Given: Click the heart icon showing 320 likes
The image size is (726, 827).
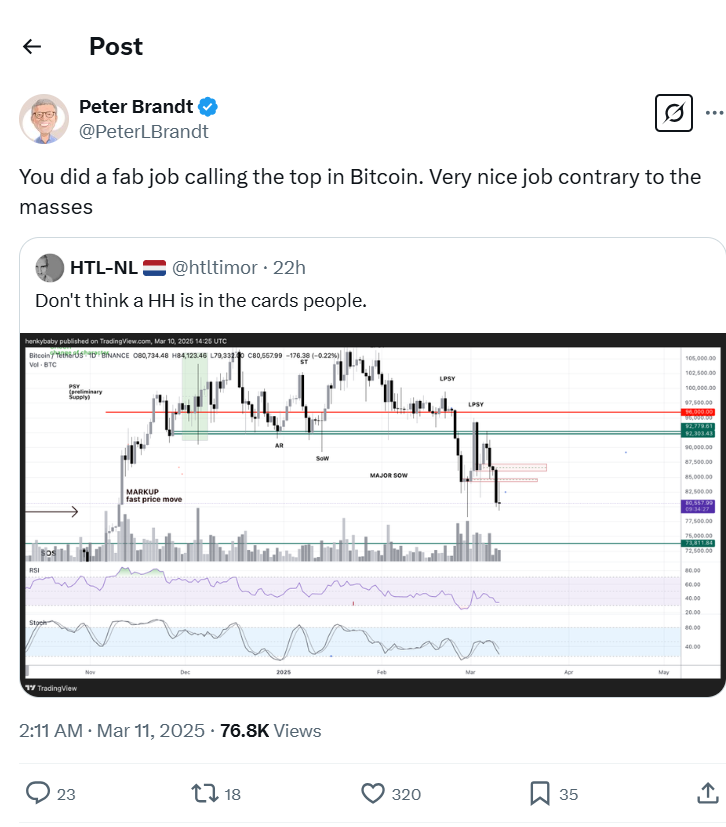Looking at the screenshot, I should pyautogui.click(x=372, y=793).
